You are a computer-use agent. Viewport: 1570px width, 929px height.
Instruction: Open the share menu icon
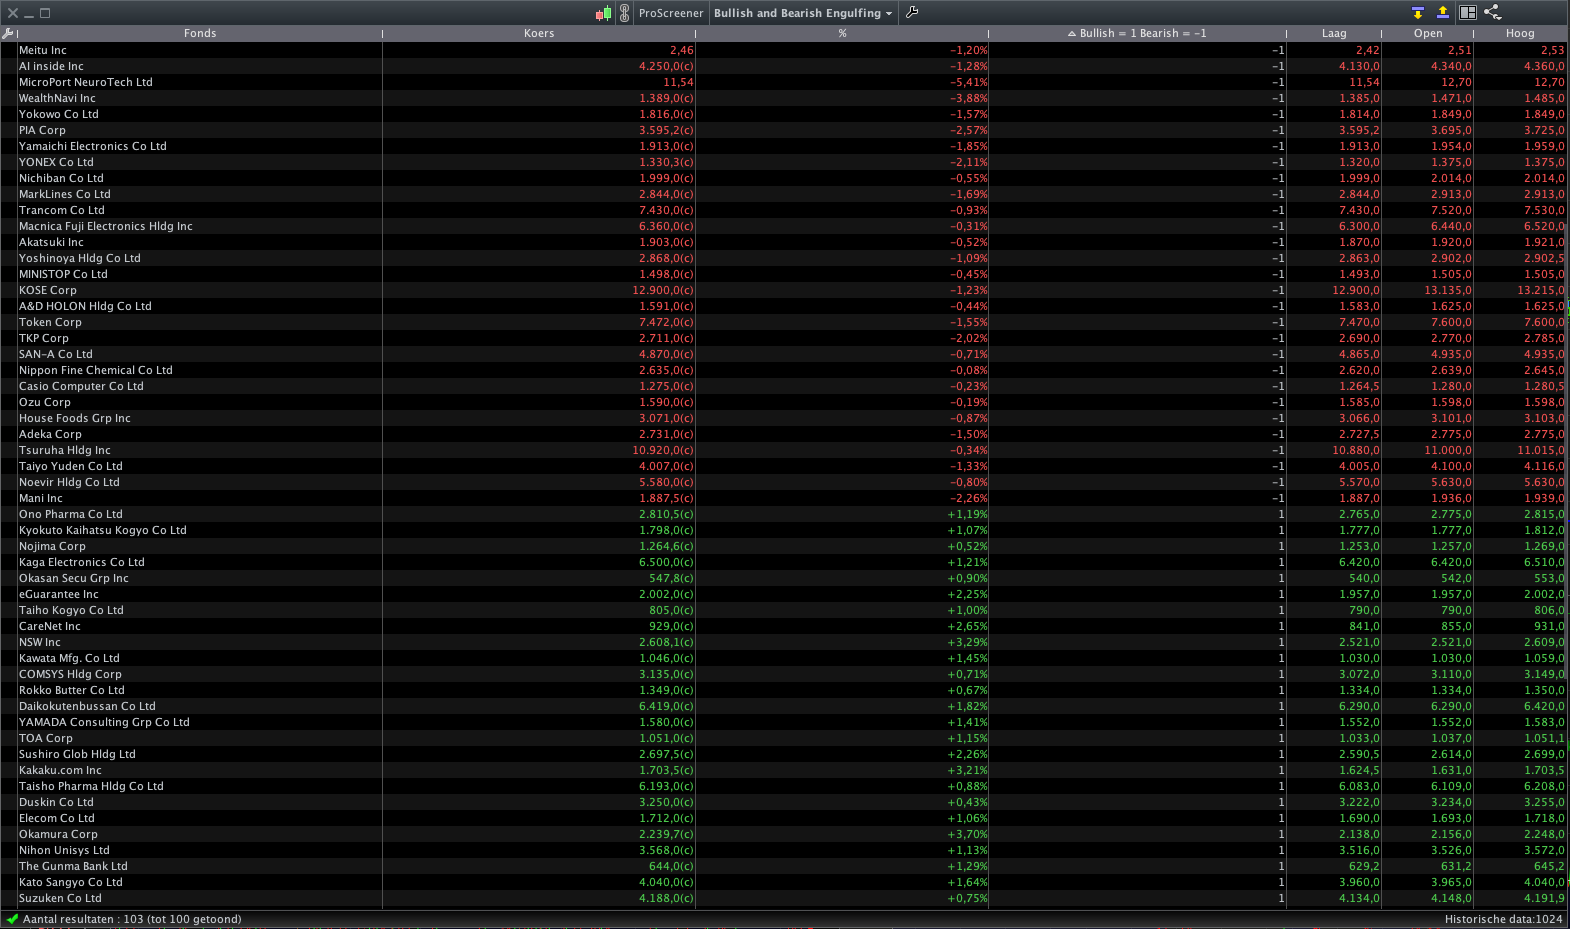click(1493, 13)
